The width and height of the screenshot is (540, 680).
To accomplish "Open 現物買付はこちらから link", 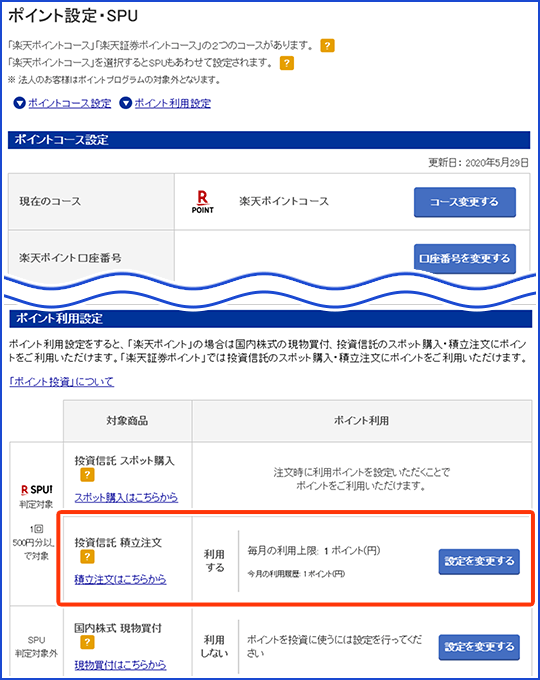I will [x=121, y=665].
